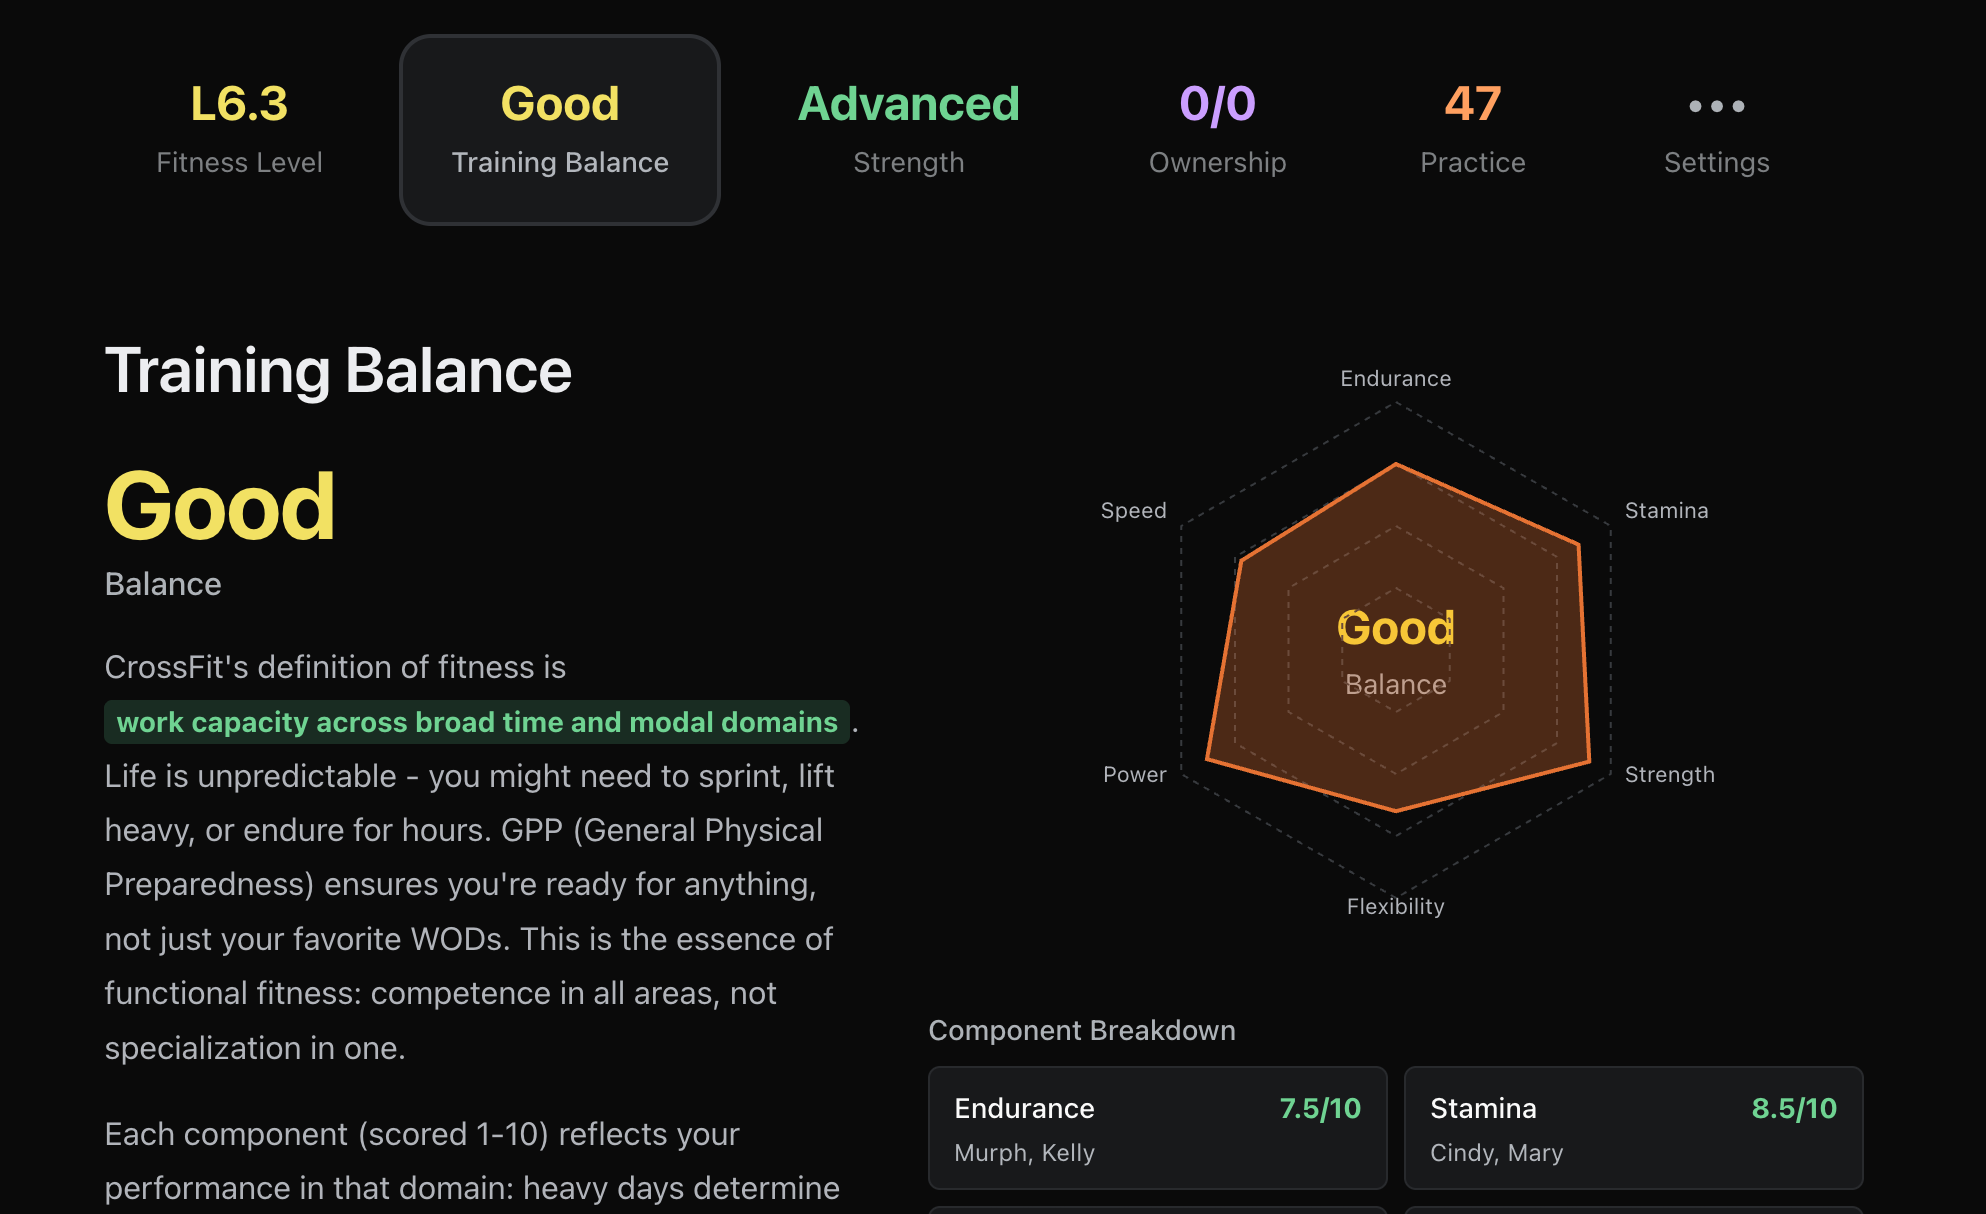Select the Stamina axis label on the radar chart

pyautogui.click(x=1666, y=510)
